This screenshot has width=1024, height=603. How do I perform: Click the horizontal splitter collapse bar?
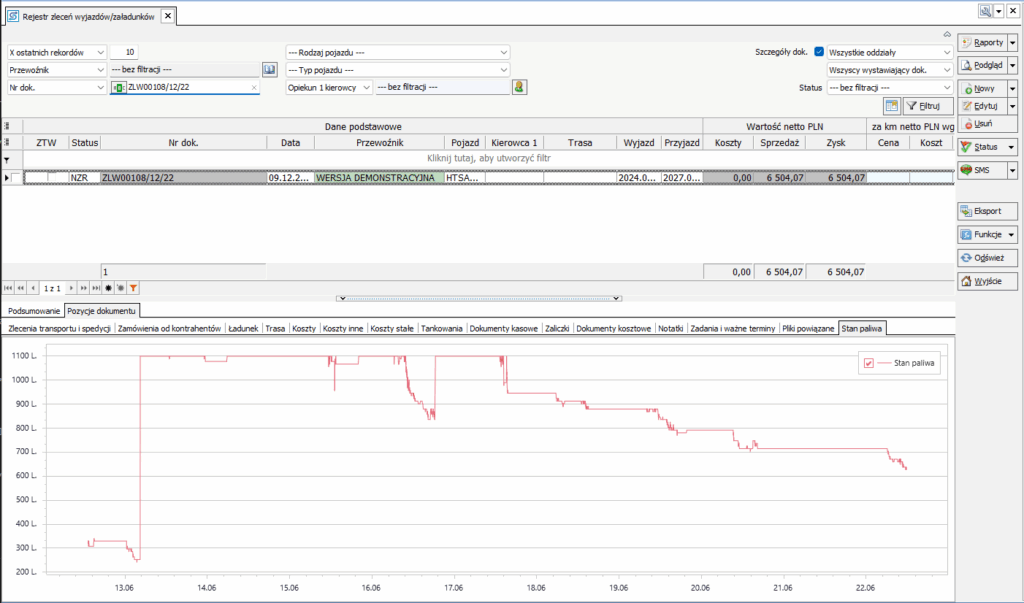coord(479,299)
